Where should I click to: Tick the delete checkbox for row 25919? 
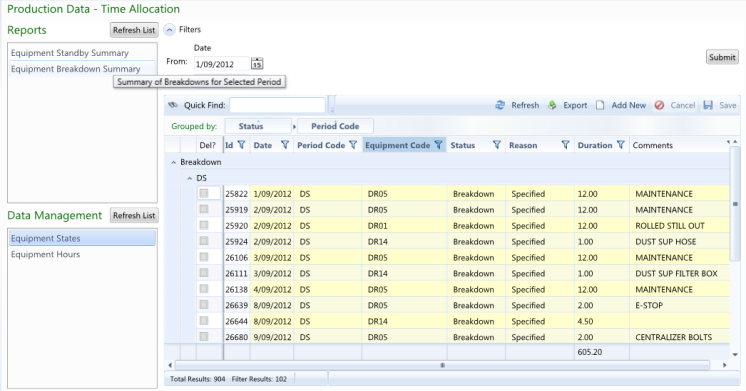(204, 209)
